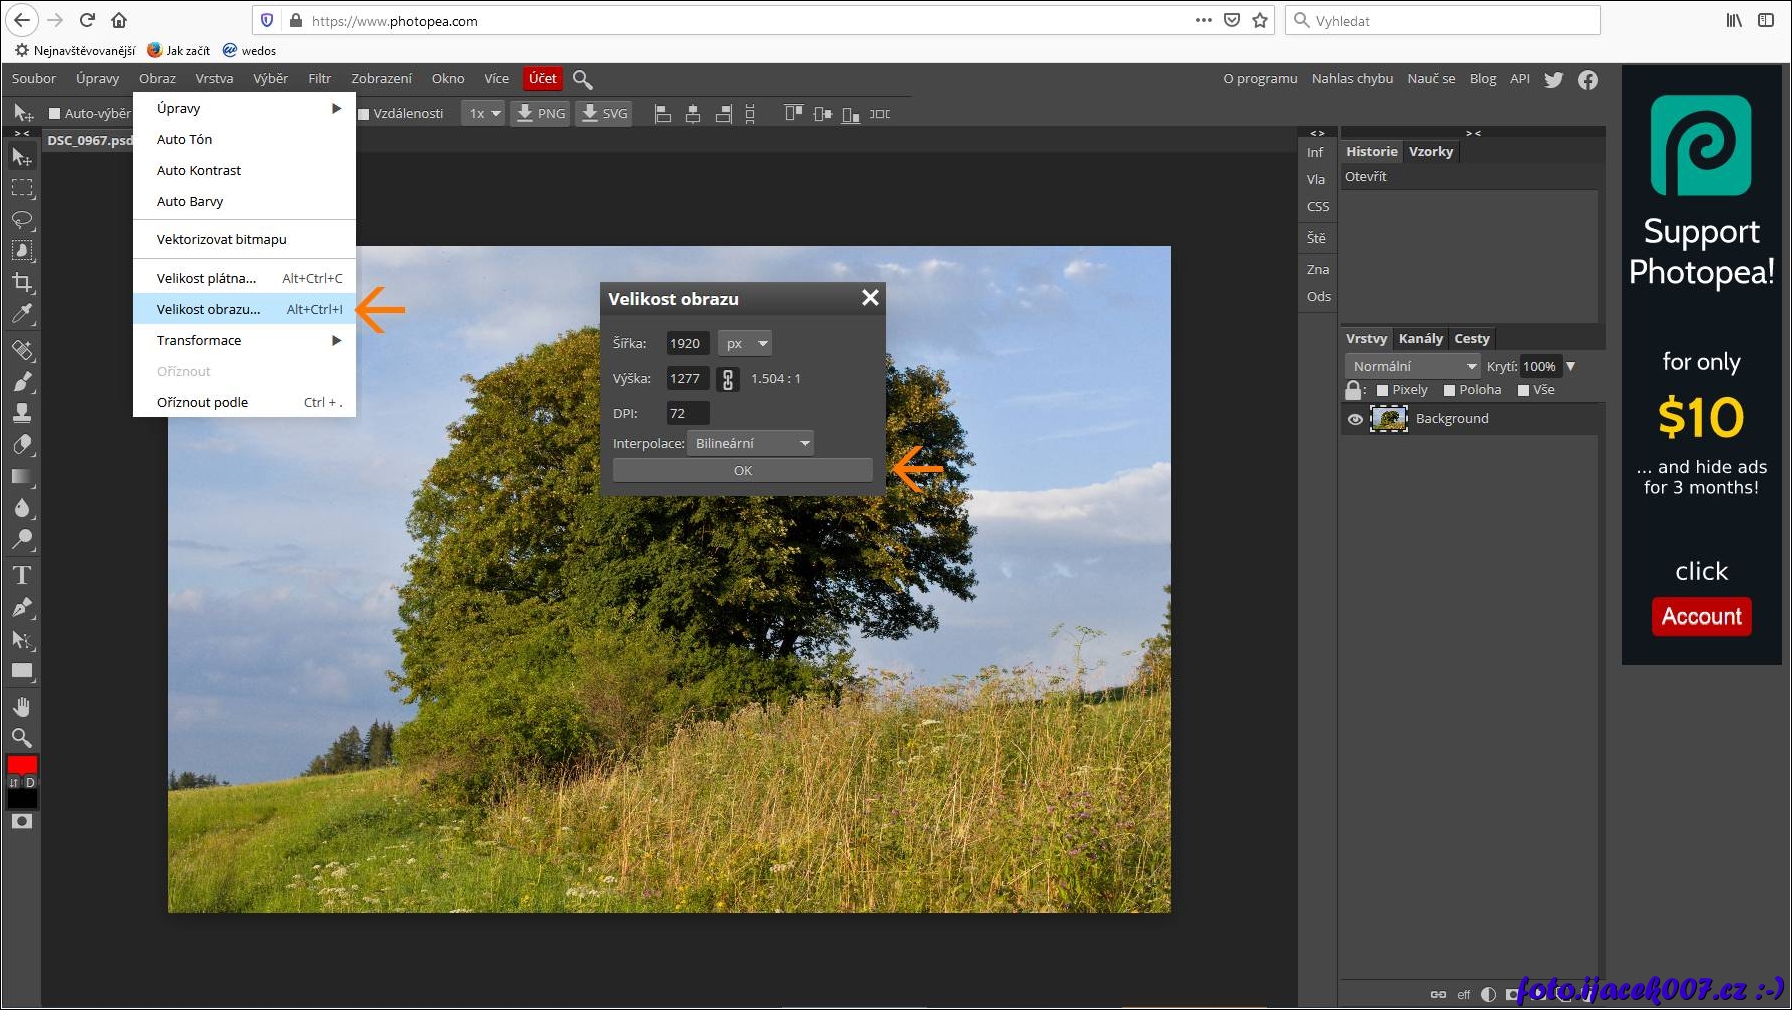The width and height of the screenshot is (1792, 1010).
Task: Select the Hand tool
Action: pos(22,707)
